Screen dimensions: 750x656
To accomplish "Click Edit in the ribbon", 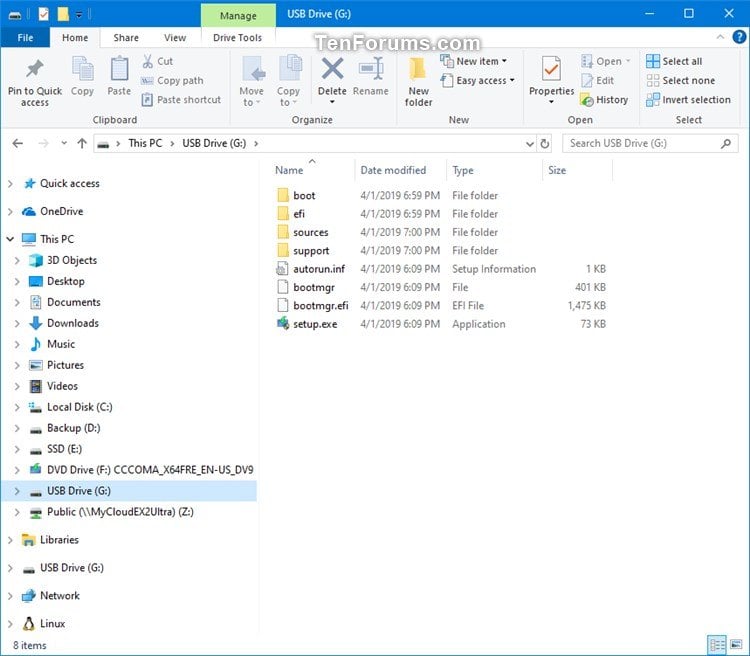I will 597,80.
